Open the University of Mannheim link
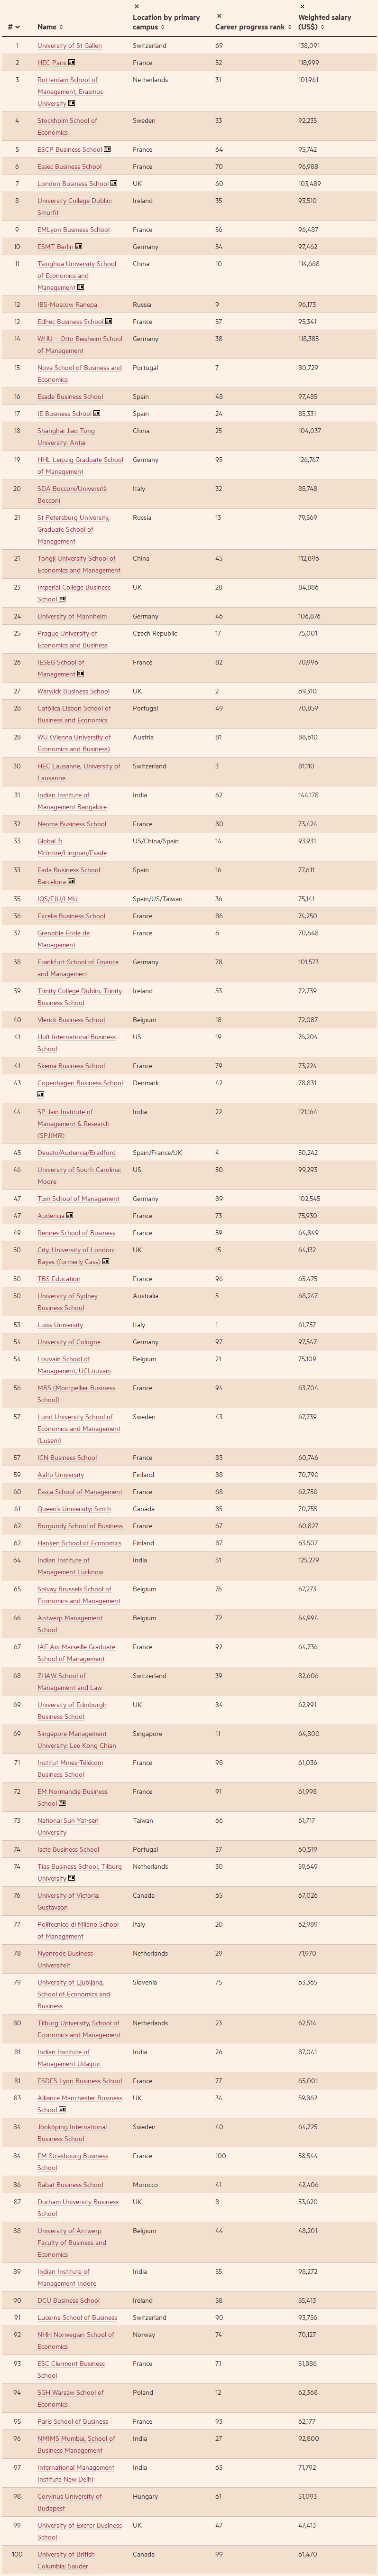 click(72, 616)
